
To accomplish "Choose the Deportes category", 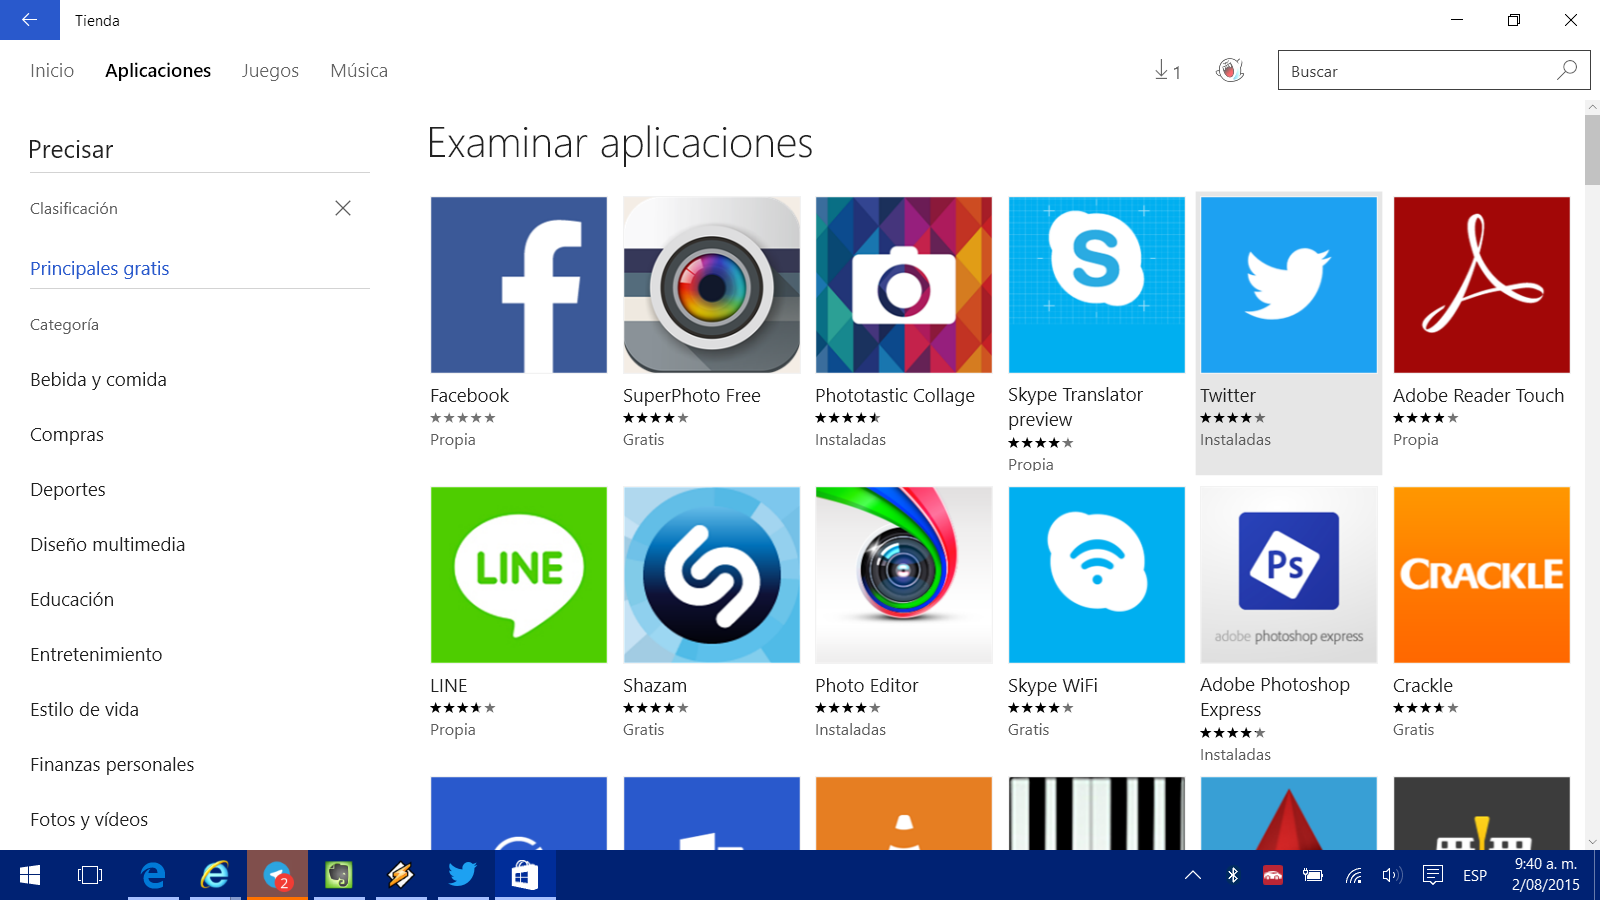I will coord(68,490).
